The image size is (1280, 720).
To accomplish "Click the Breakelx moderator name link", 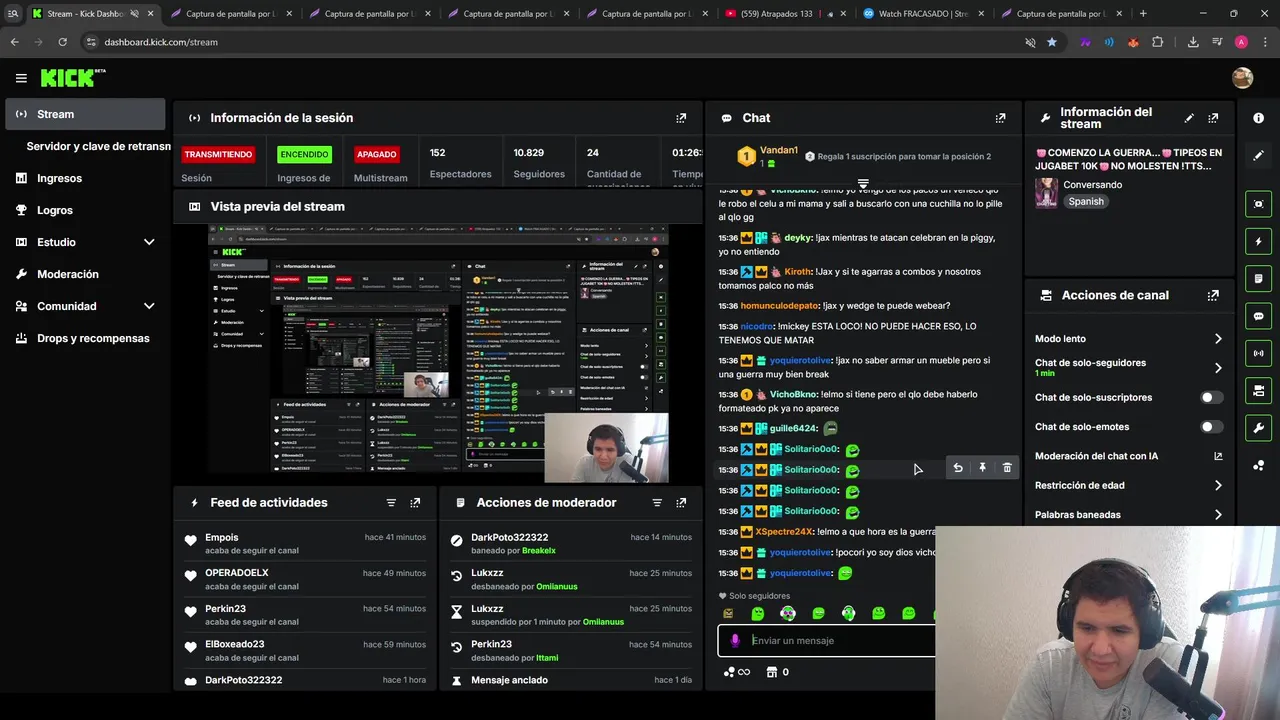I will (538, 551).
